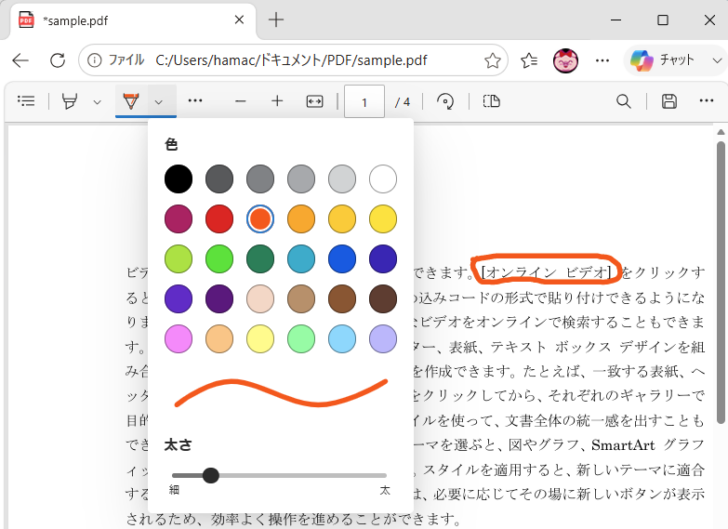Image resolution: width=728 pixels, height=529 pixels.
Task: Open more PDF tools ellipsis near pen
Action: pyautogui.click(x=195, y=101)
